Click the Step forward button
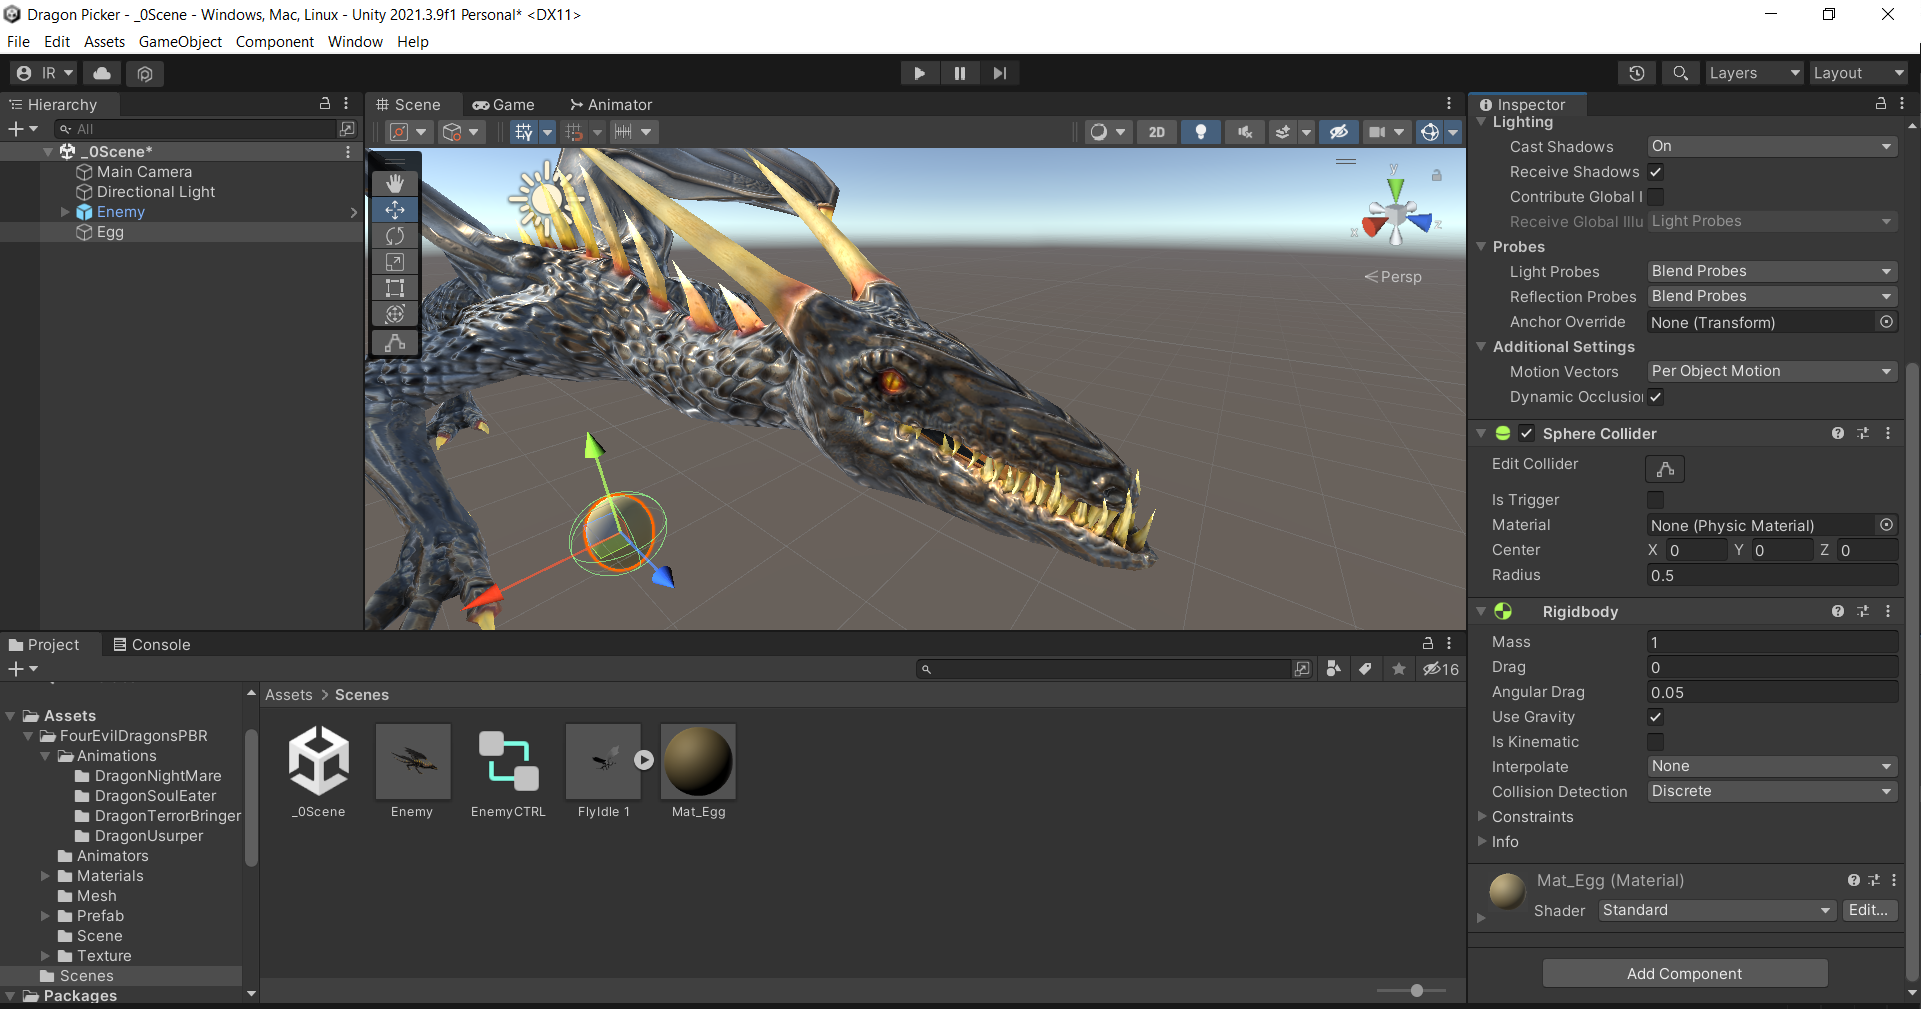The width and height of the screenshot is (1921, 1009). coord(999,73)
